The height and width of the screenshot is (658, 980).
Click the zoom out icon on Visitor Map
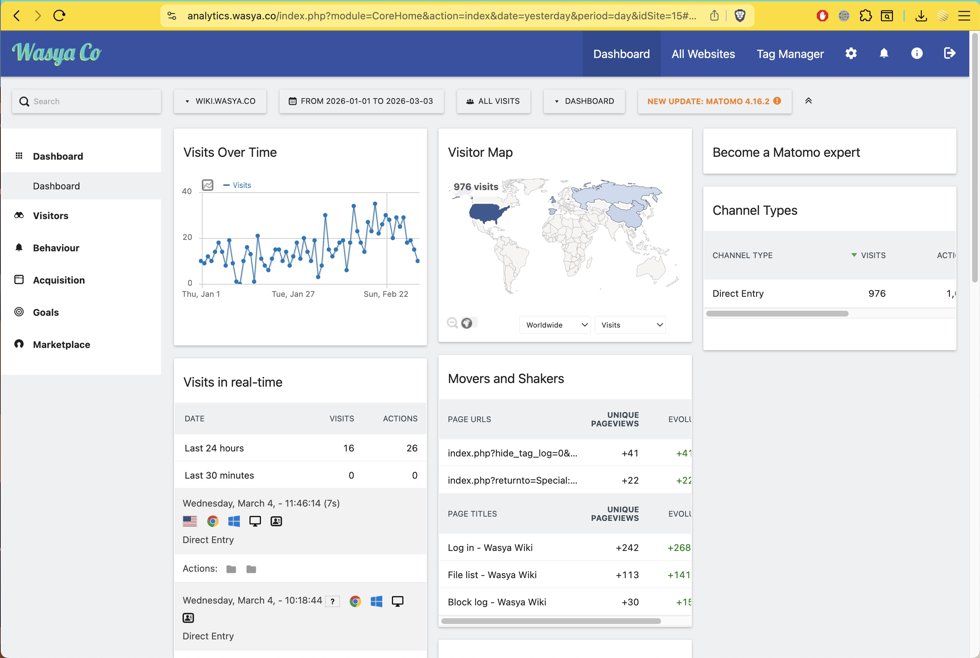pyautogui.click(x=453, y=323)
